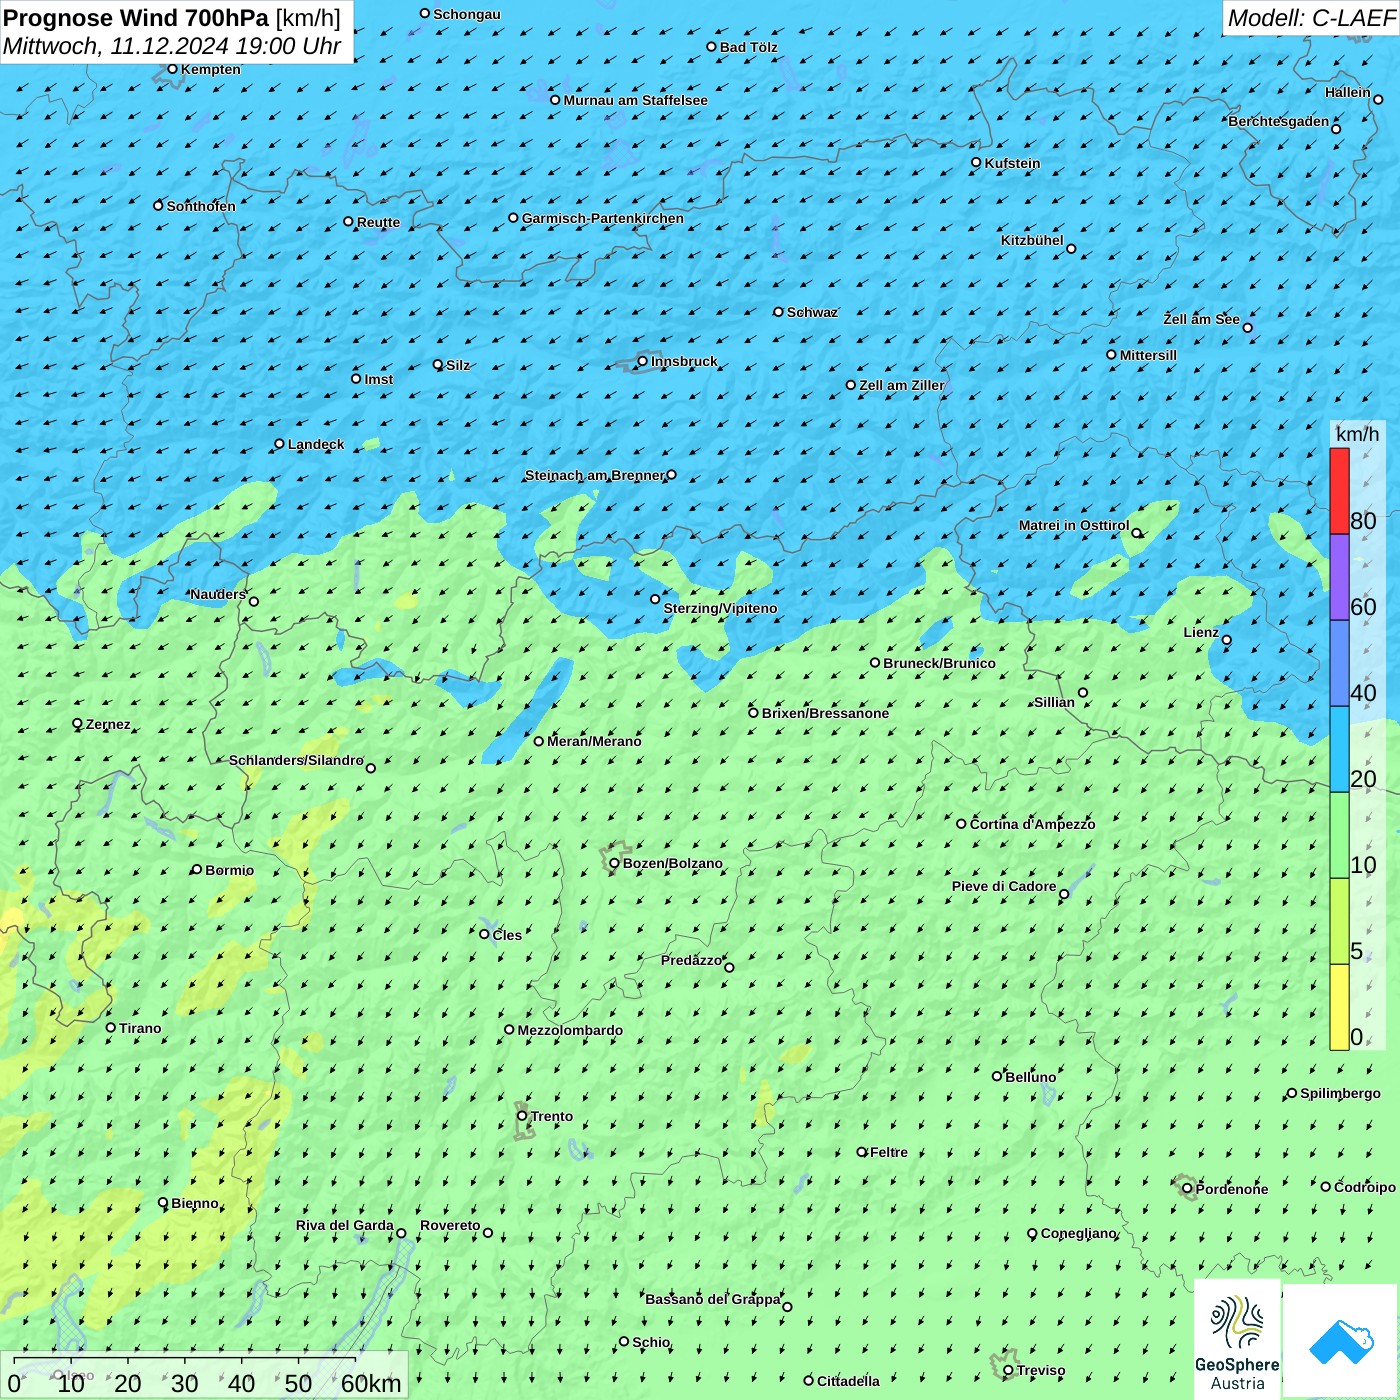Viewport: 1400px width, 1400px height.
Task: Click the 'Predazzo' label
Action: click(691, 960)
